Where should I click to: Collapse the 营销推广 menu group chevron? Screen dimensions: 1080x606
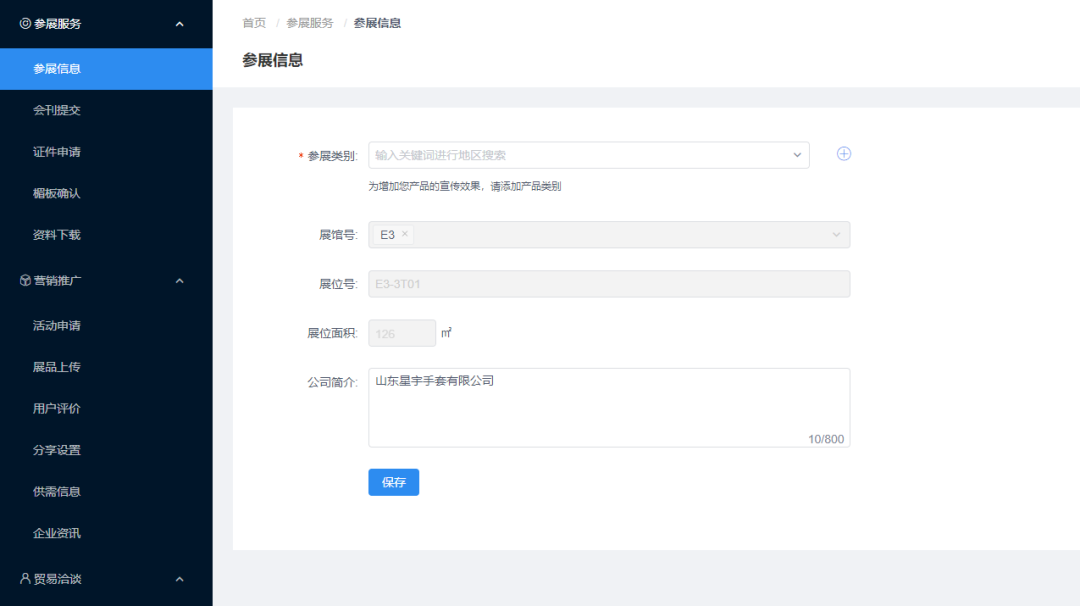point(180,281)
